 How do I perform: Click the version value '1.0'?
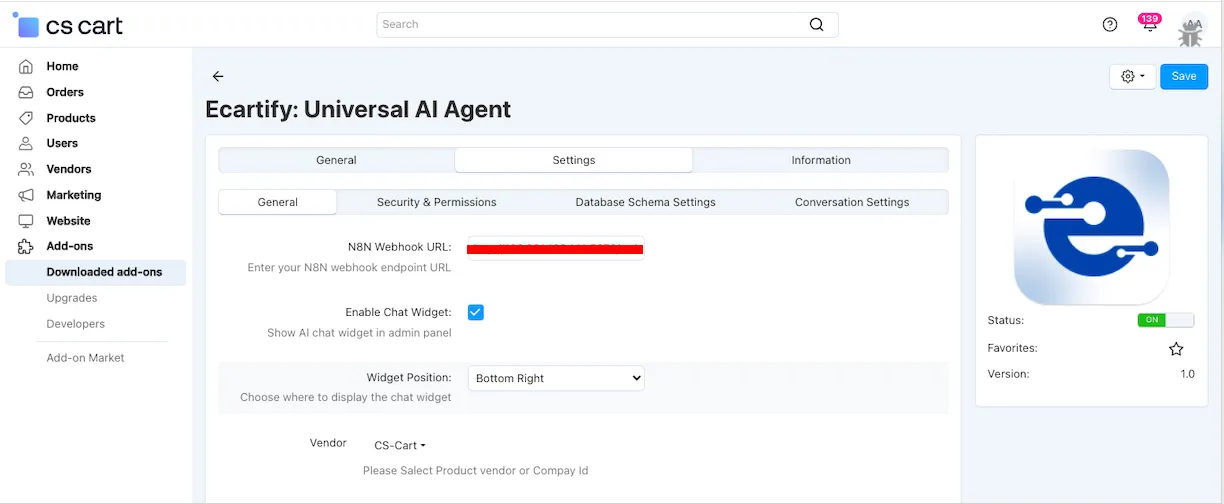pos(1187,374)
